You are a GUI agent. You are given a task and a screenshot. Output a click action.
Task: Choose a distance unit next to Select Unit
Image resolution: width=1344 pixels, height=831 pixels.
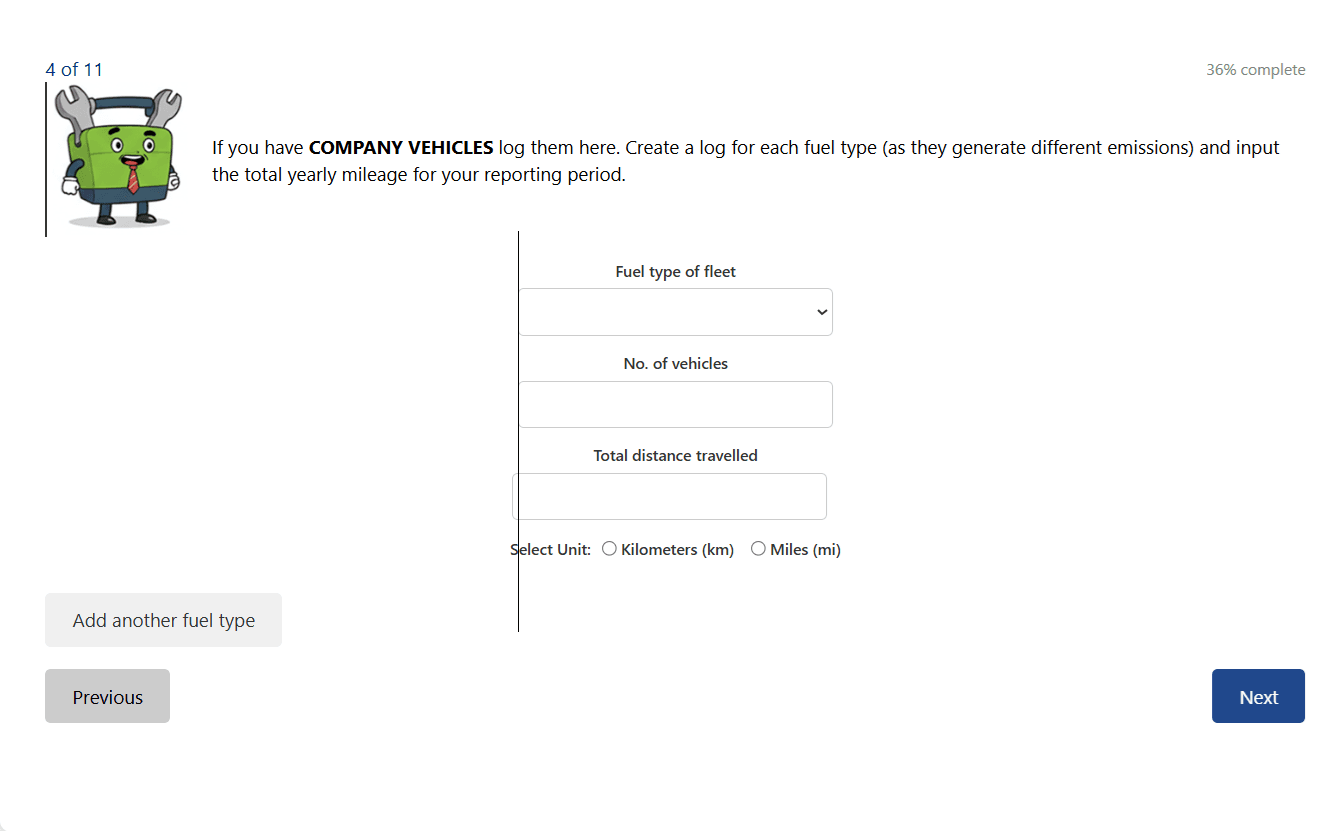610,548
